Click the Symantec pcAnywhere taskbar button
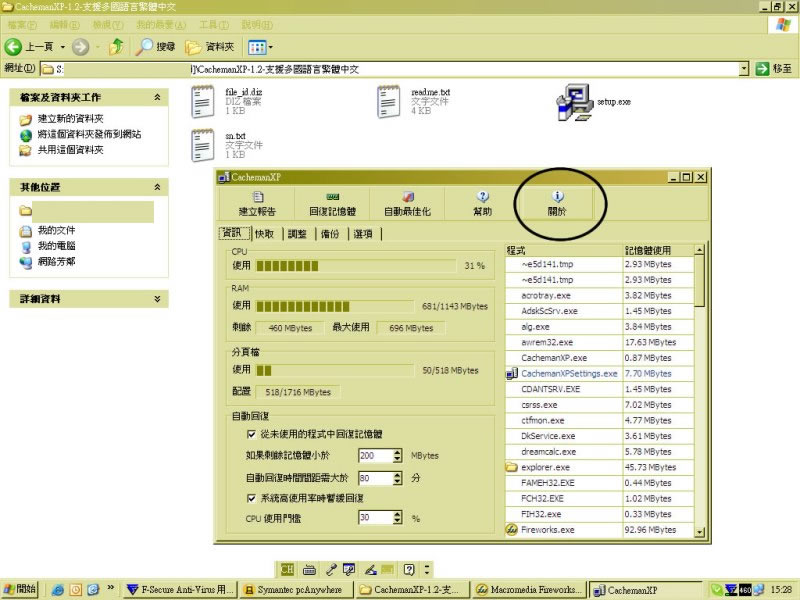This screenshot has height=600, width=800. [297, 589]
